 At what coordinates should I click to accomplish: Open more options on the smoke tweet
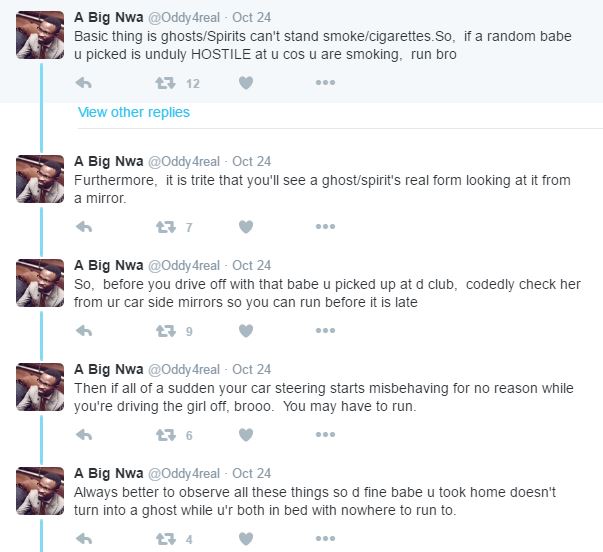[x=325, y=83]
